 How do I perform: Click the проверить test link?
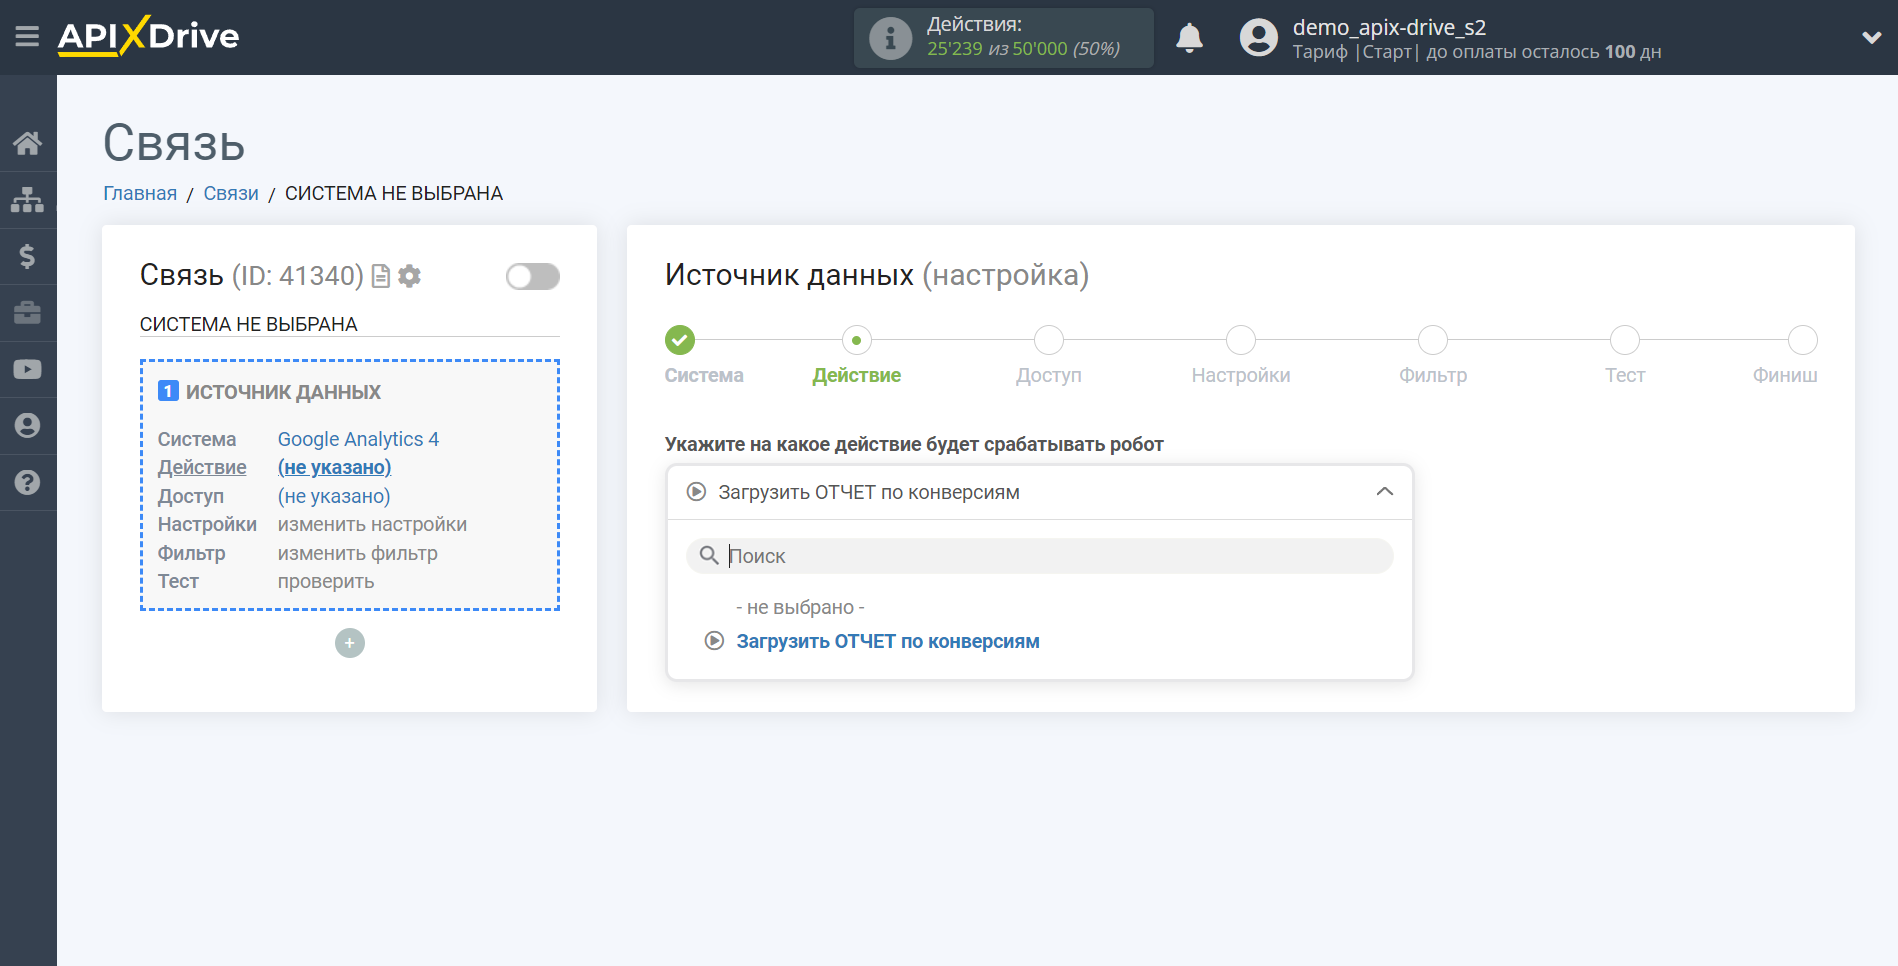pyautogui.click(x=326, y=581)
